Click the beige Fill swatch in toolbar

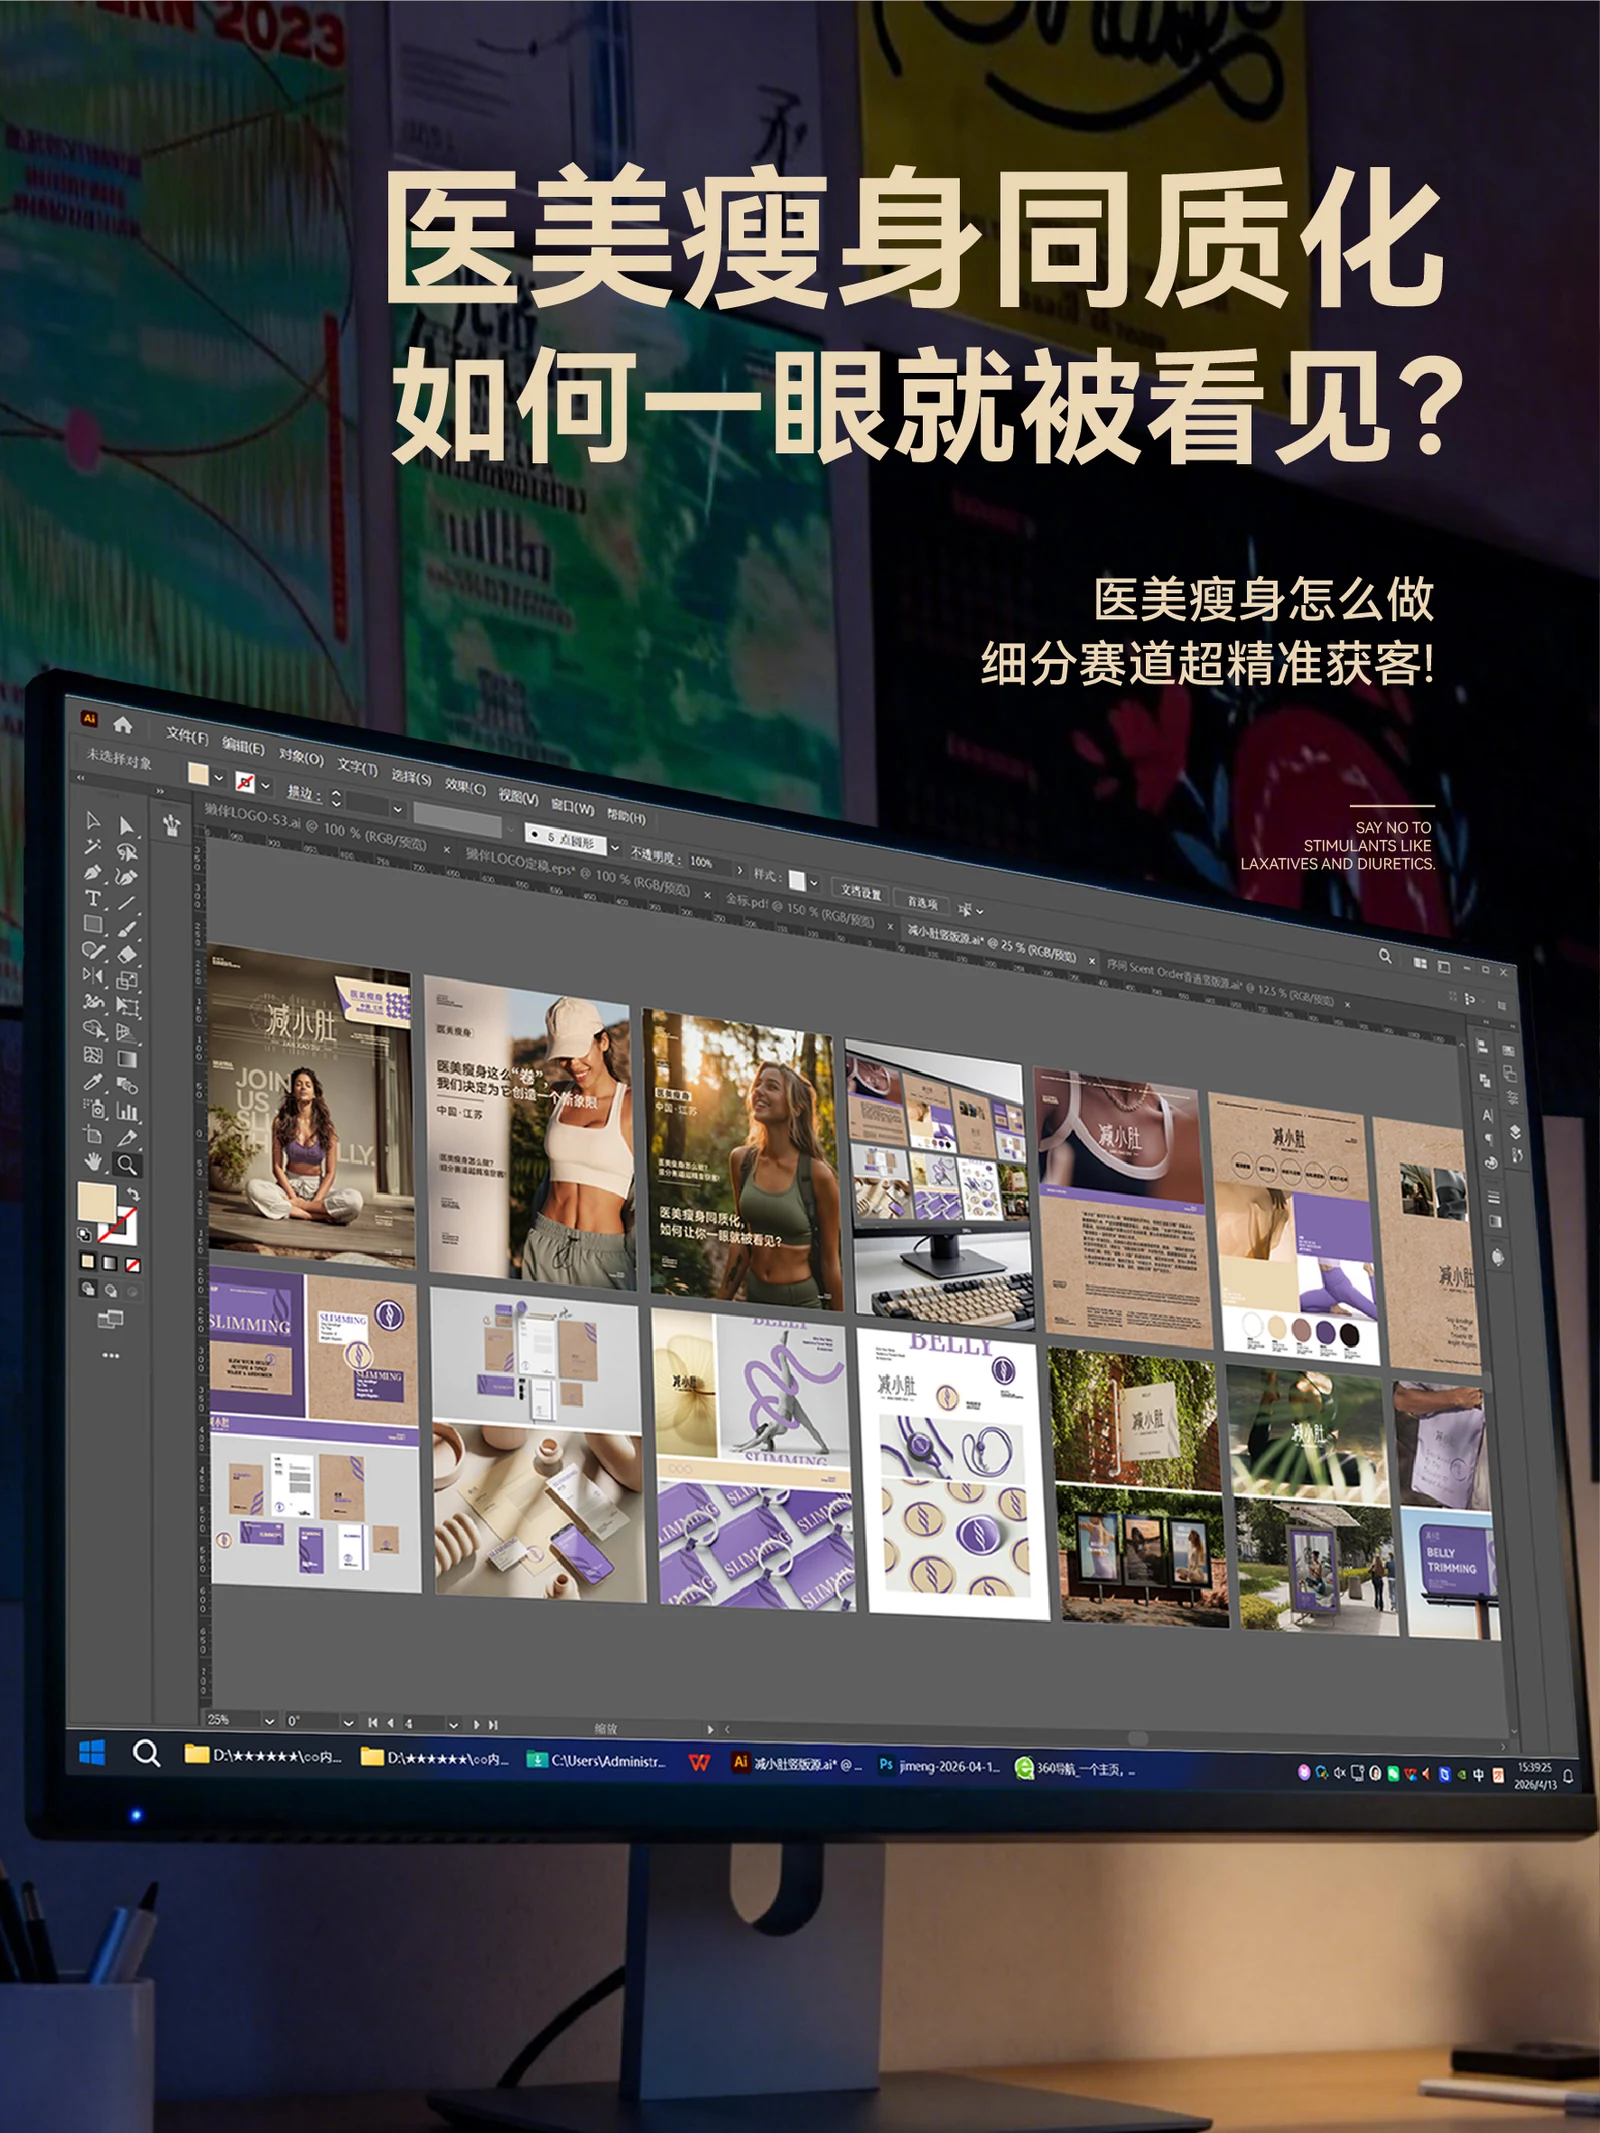point(97,1201)
